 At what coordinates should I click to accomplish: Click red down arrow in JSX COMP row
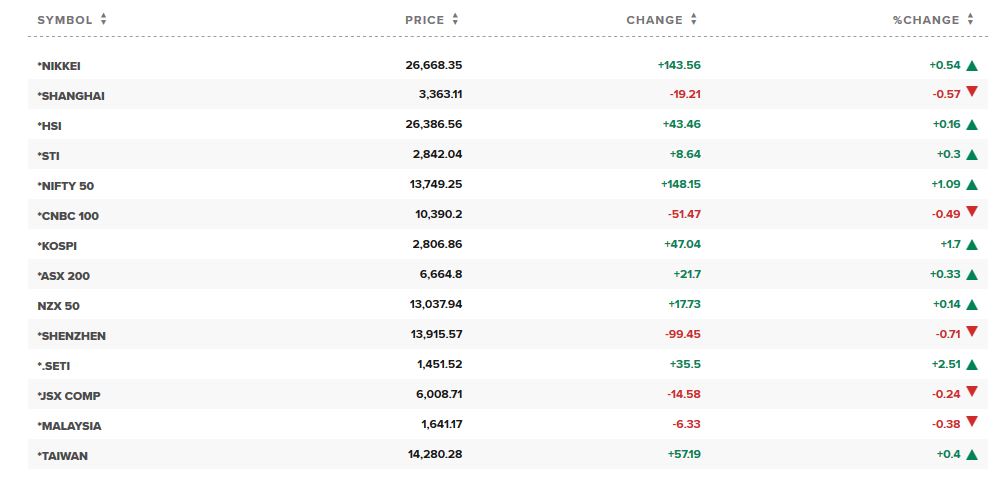tap(972, 391)
